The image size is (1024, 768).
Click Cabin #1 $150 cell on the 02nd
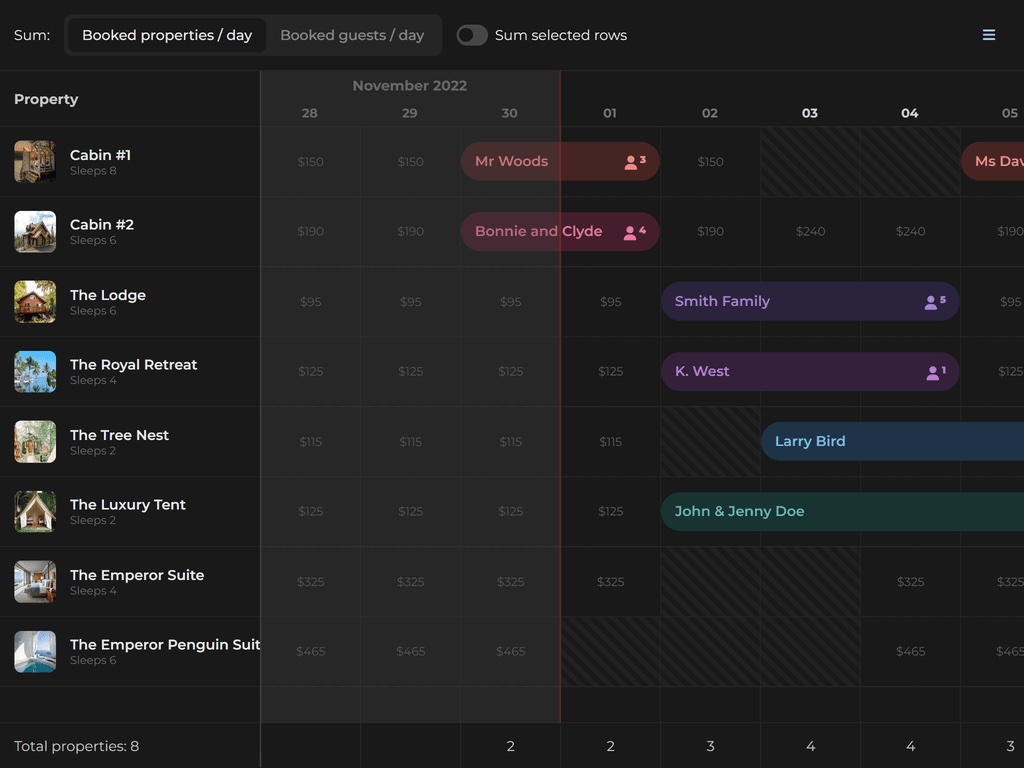(x=710, y=162)
